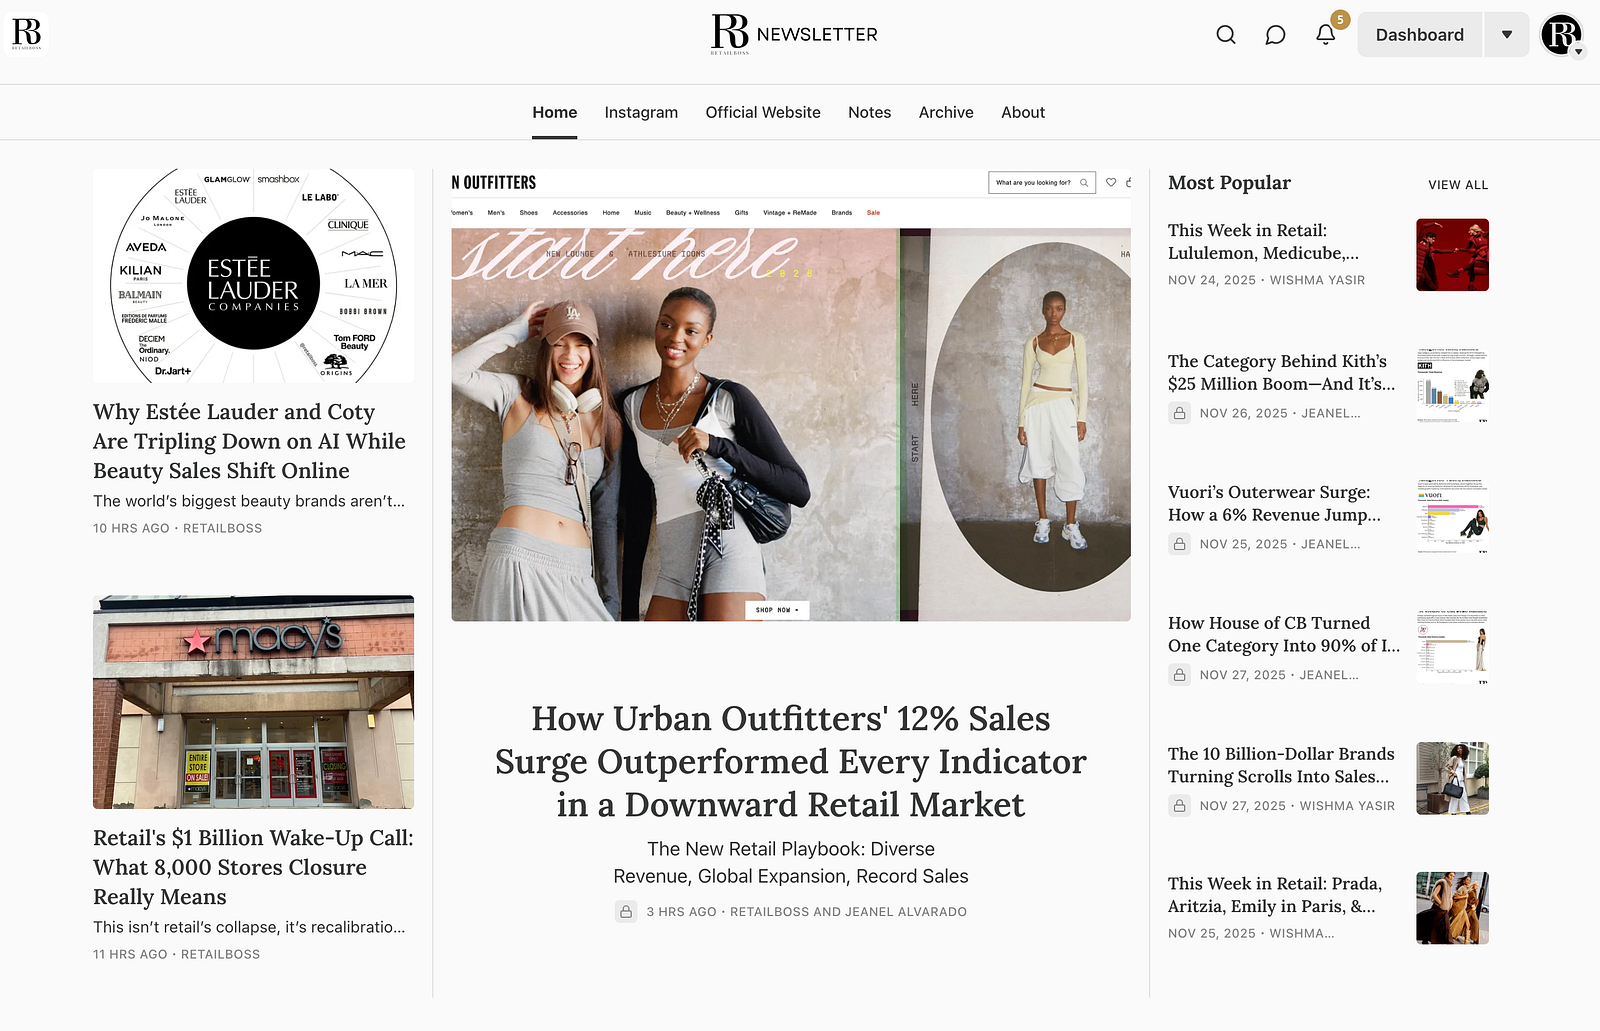
Task: Open the notifications bell icon
Action: coord(1325,35)
